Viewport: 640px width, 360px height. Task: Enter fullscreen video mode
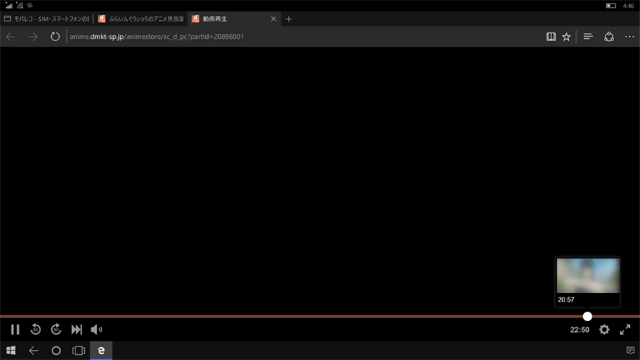pos(625,329)
